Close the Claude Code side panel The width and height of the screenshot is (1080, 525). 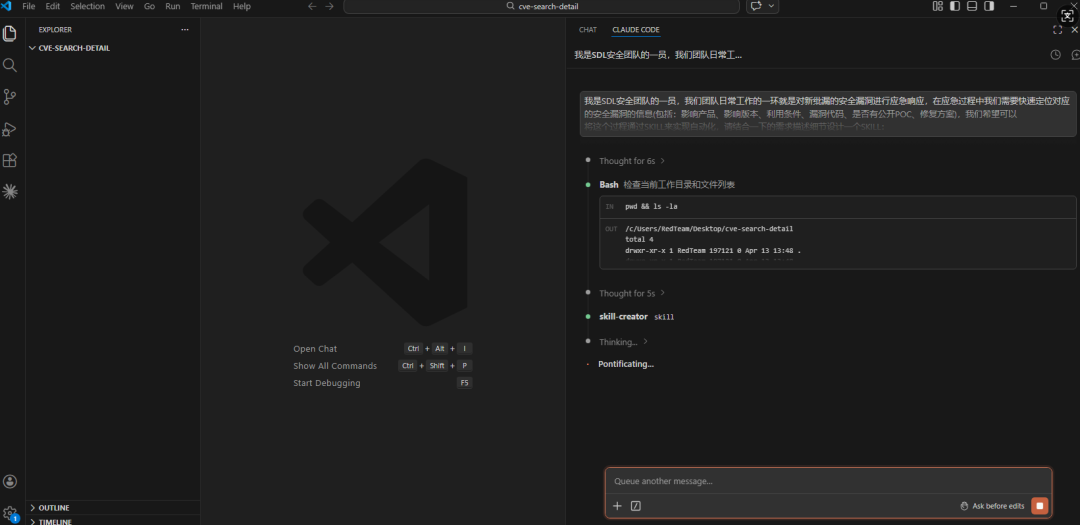1074,30
